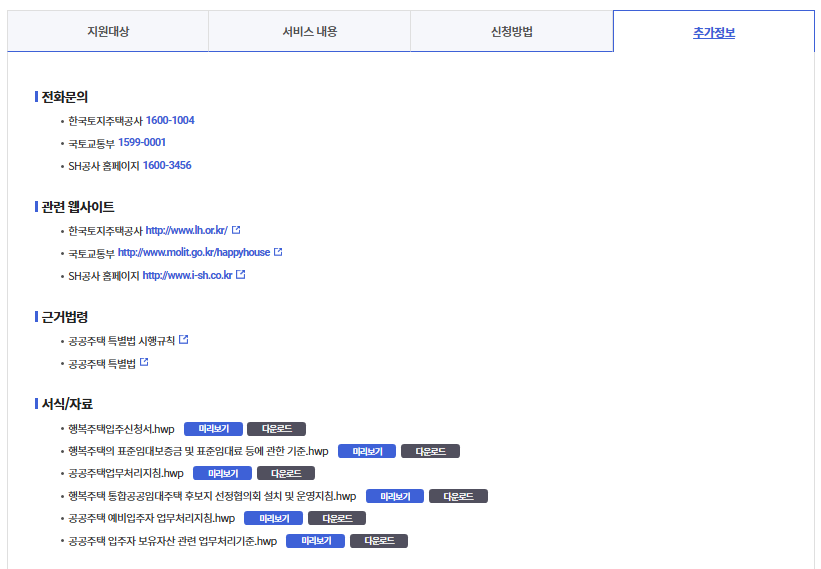
Task: Preview 행복주택입주신청서.hwp with 미리보기
Action: [213, 429]
